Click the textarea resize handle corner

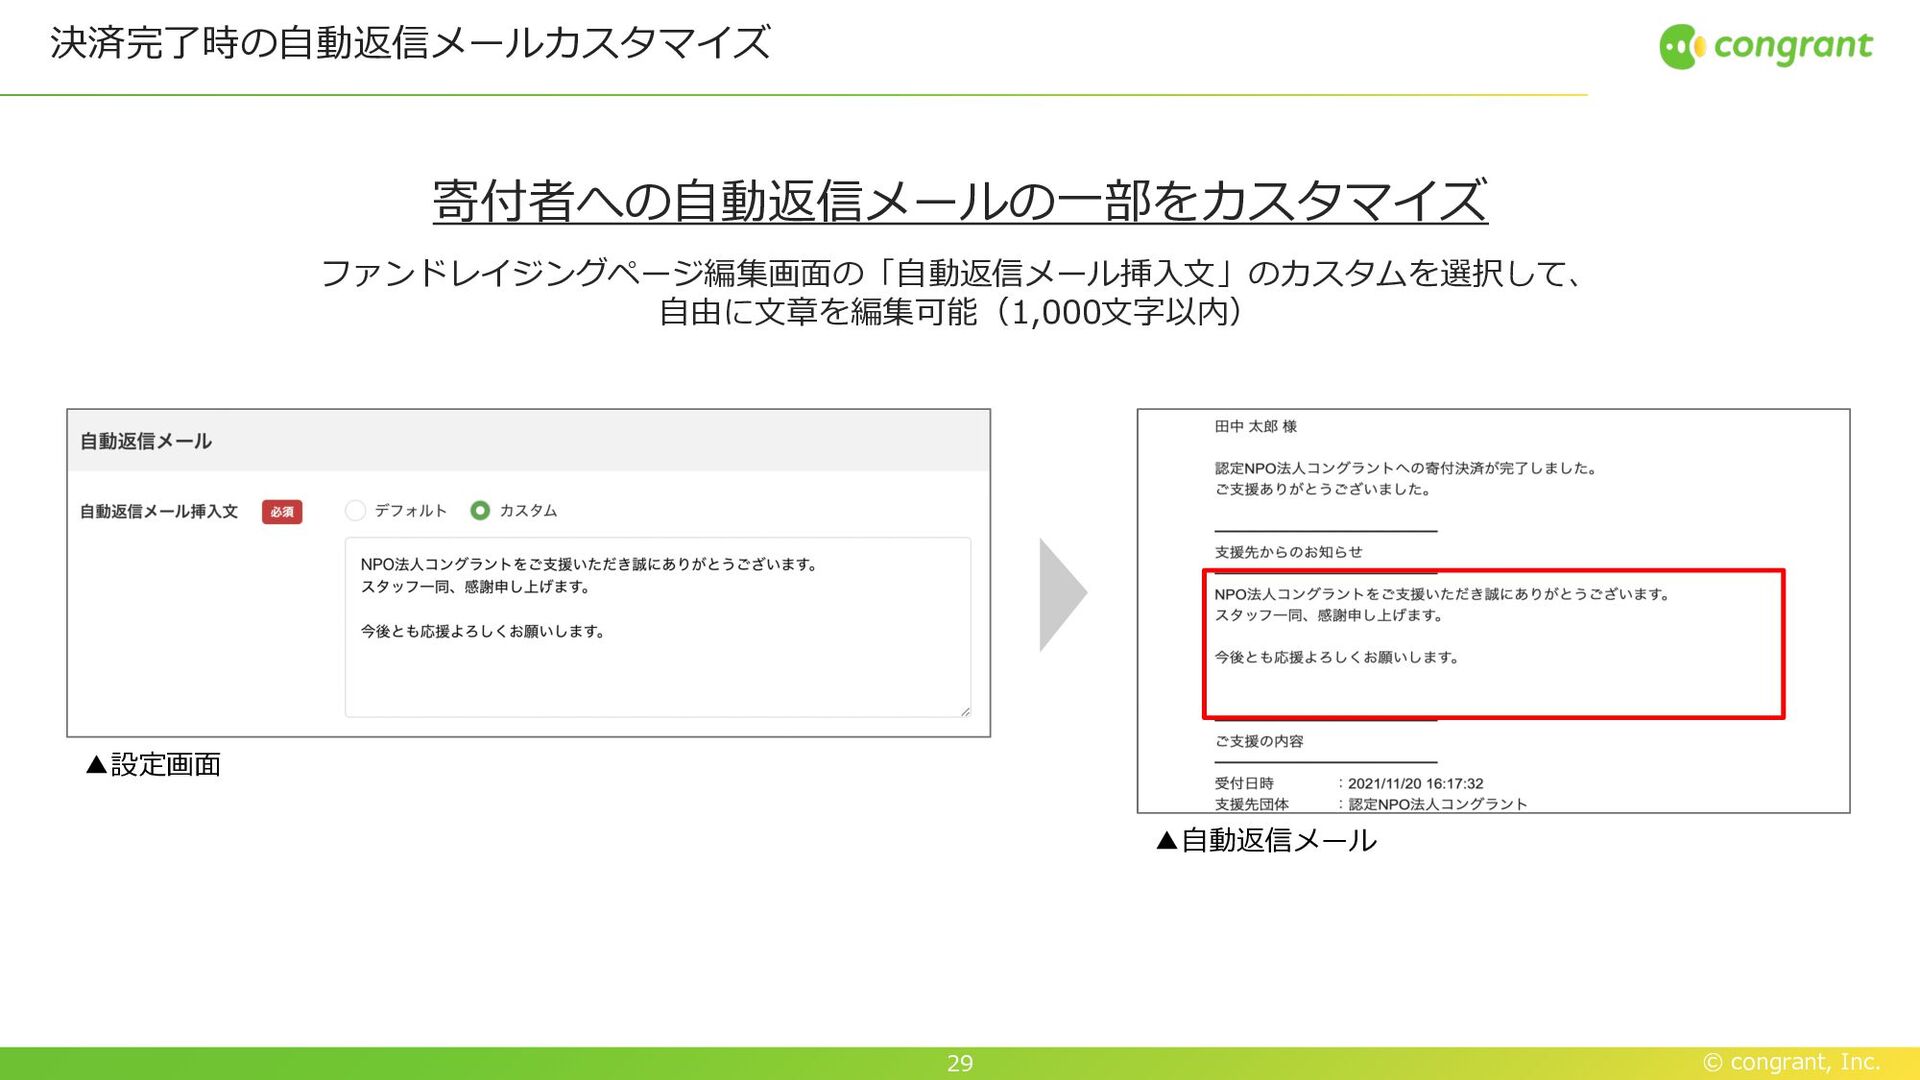point(964,711)
